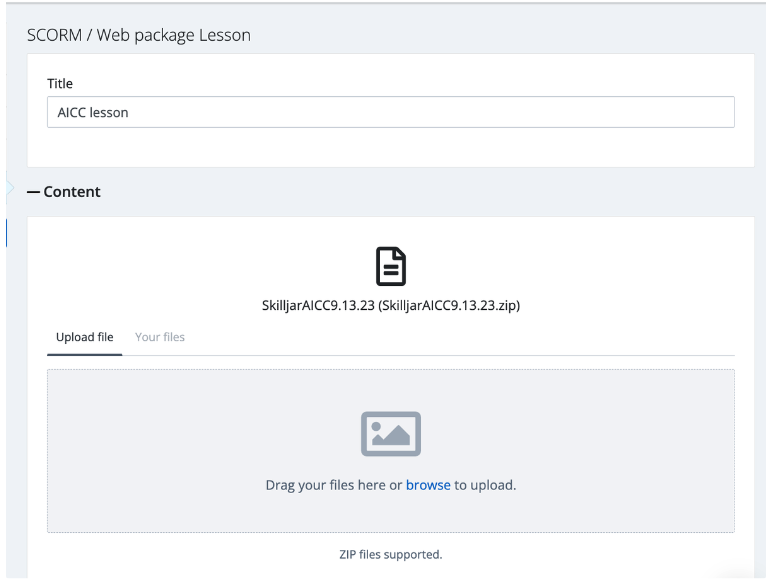Click the "Content" section heading text

click(72, 192)
